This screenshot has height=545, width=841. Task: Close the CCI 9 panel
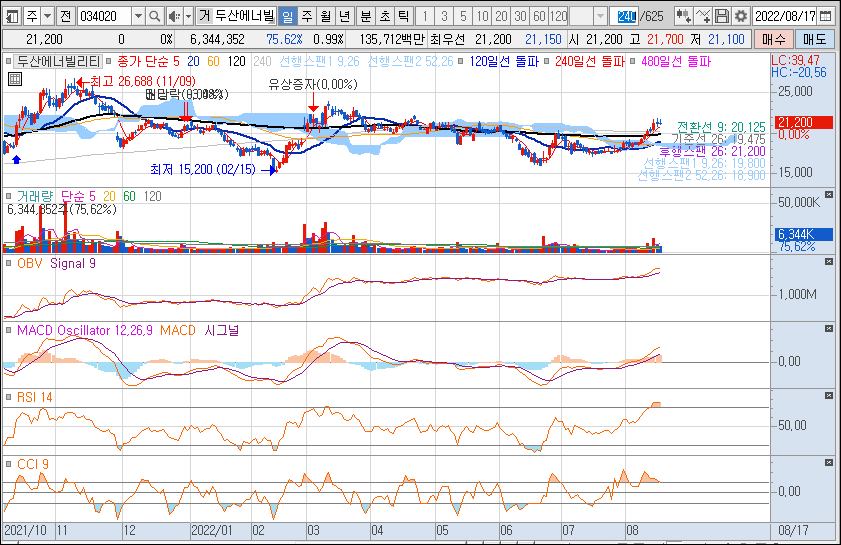(x=829, y=462)
